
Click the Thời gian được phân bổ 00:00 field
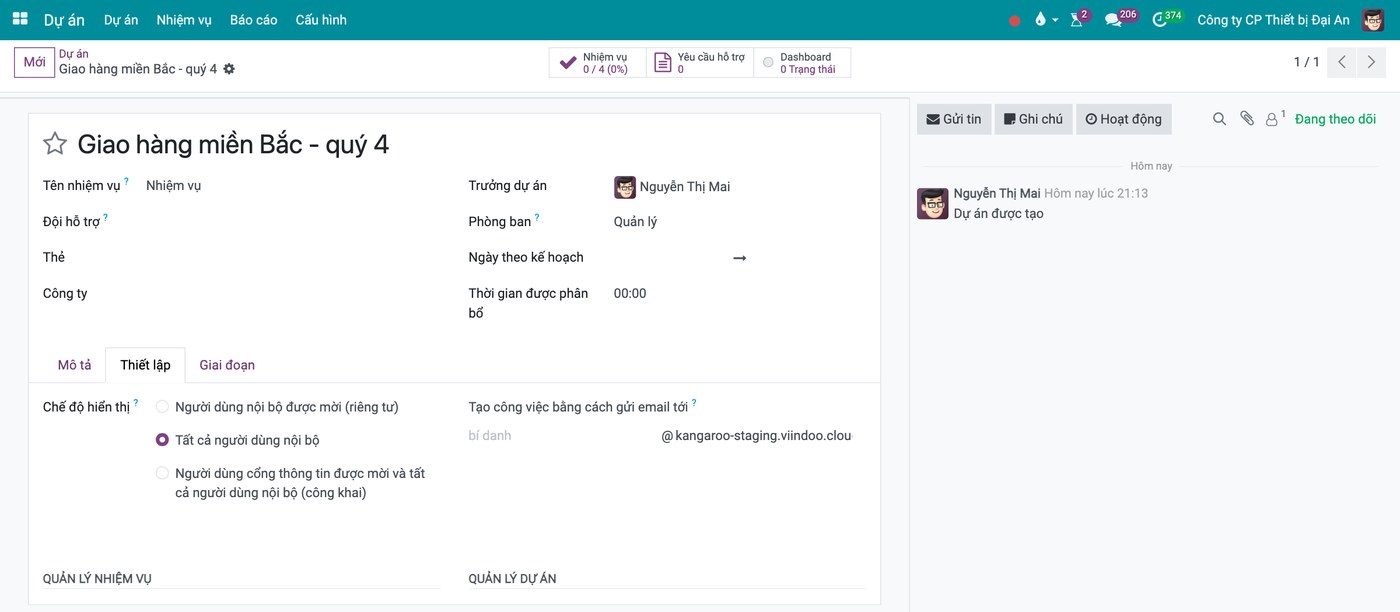740,294
